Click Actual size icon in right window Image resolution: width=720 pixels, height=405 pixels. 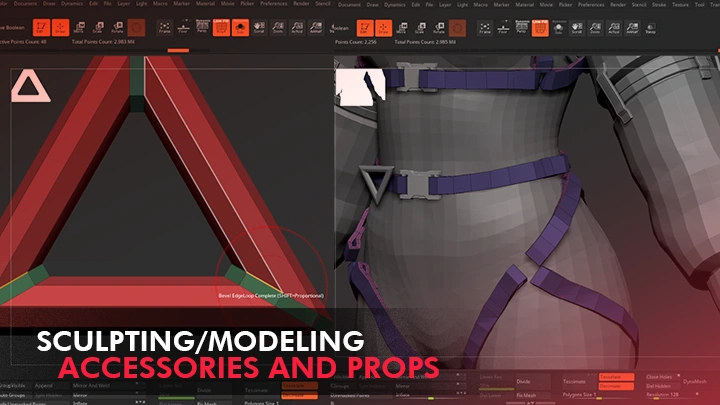coord(613,28)
